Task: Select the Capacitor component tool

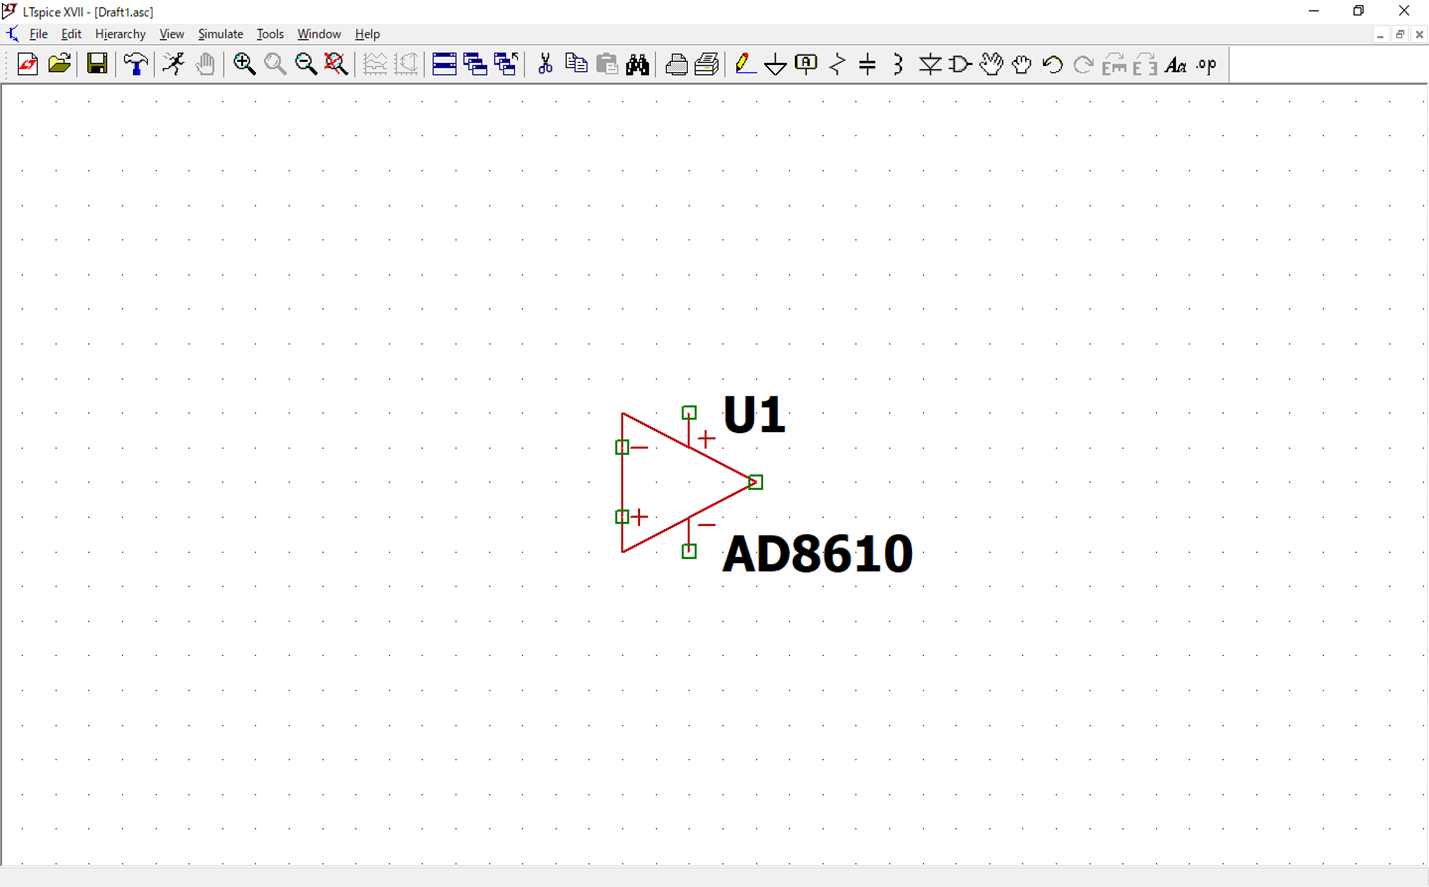Action: coord(868,65)
